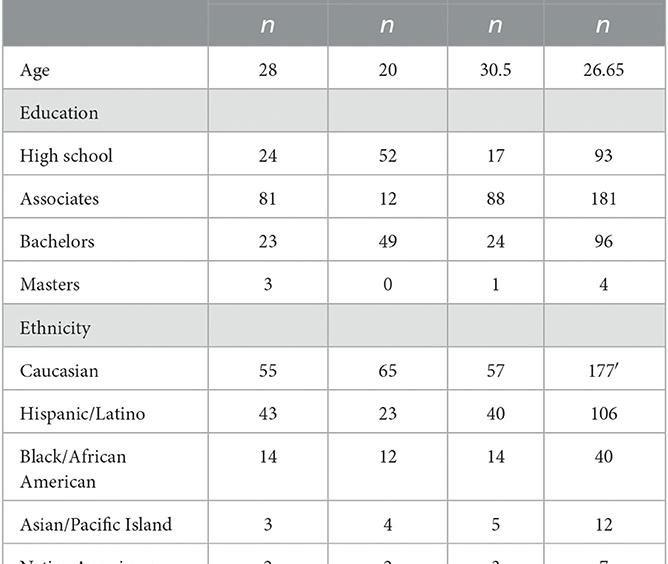Select the mean age cell 26.65

point(604,70)
